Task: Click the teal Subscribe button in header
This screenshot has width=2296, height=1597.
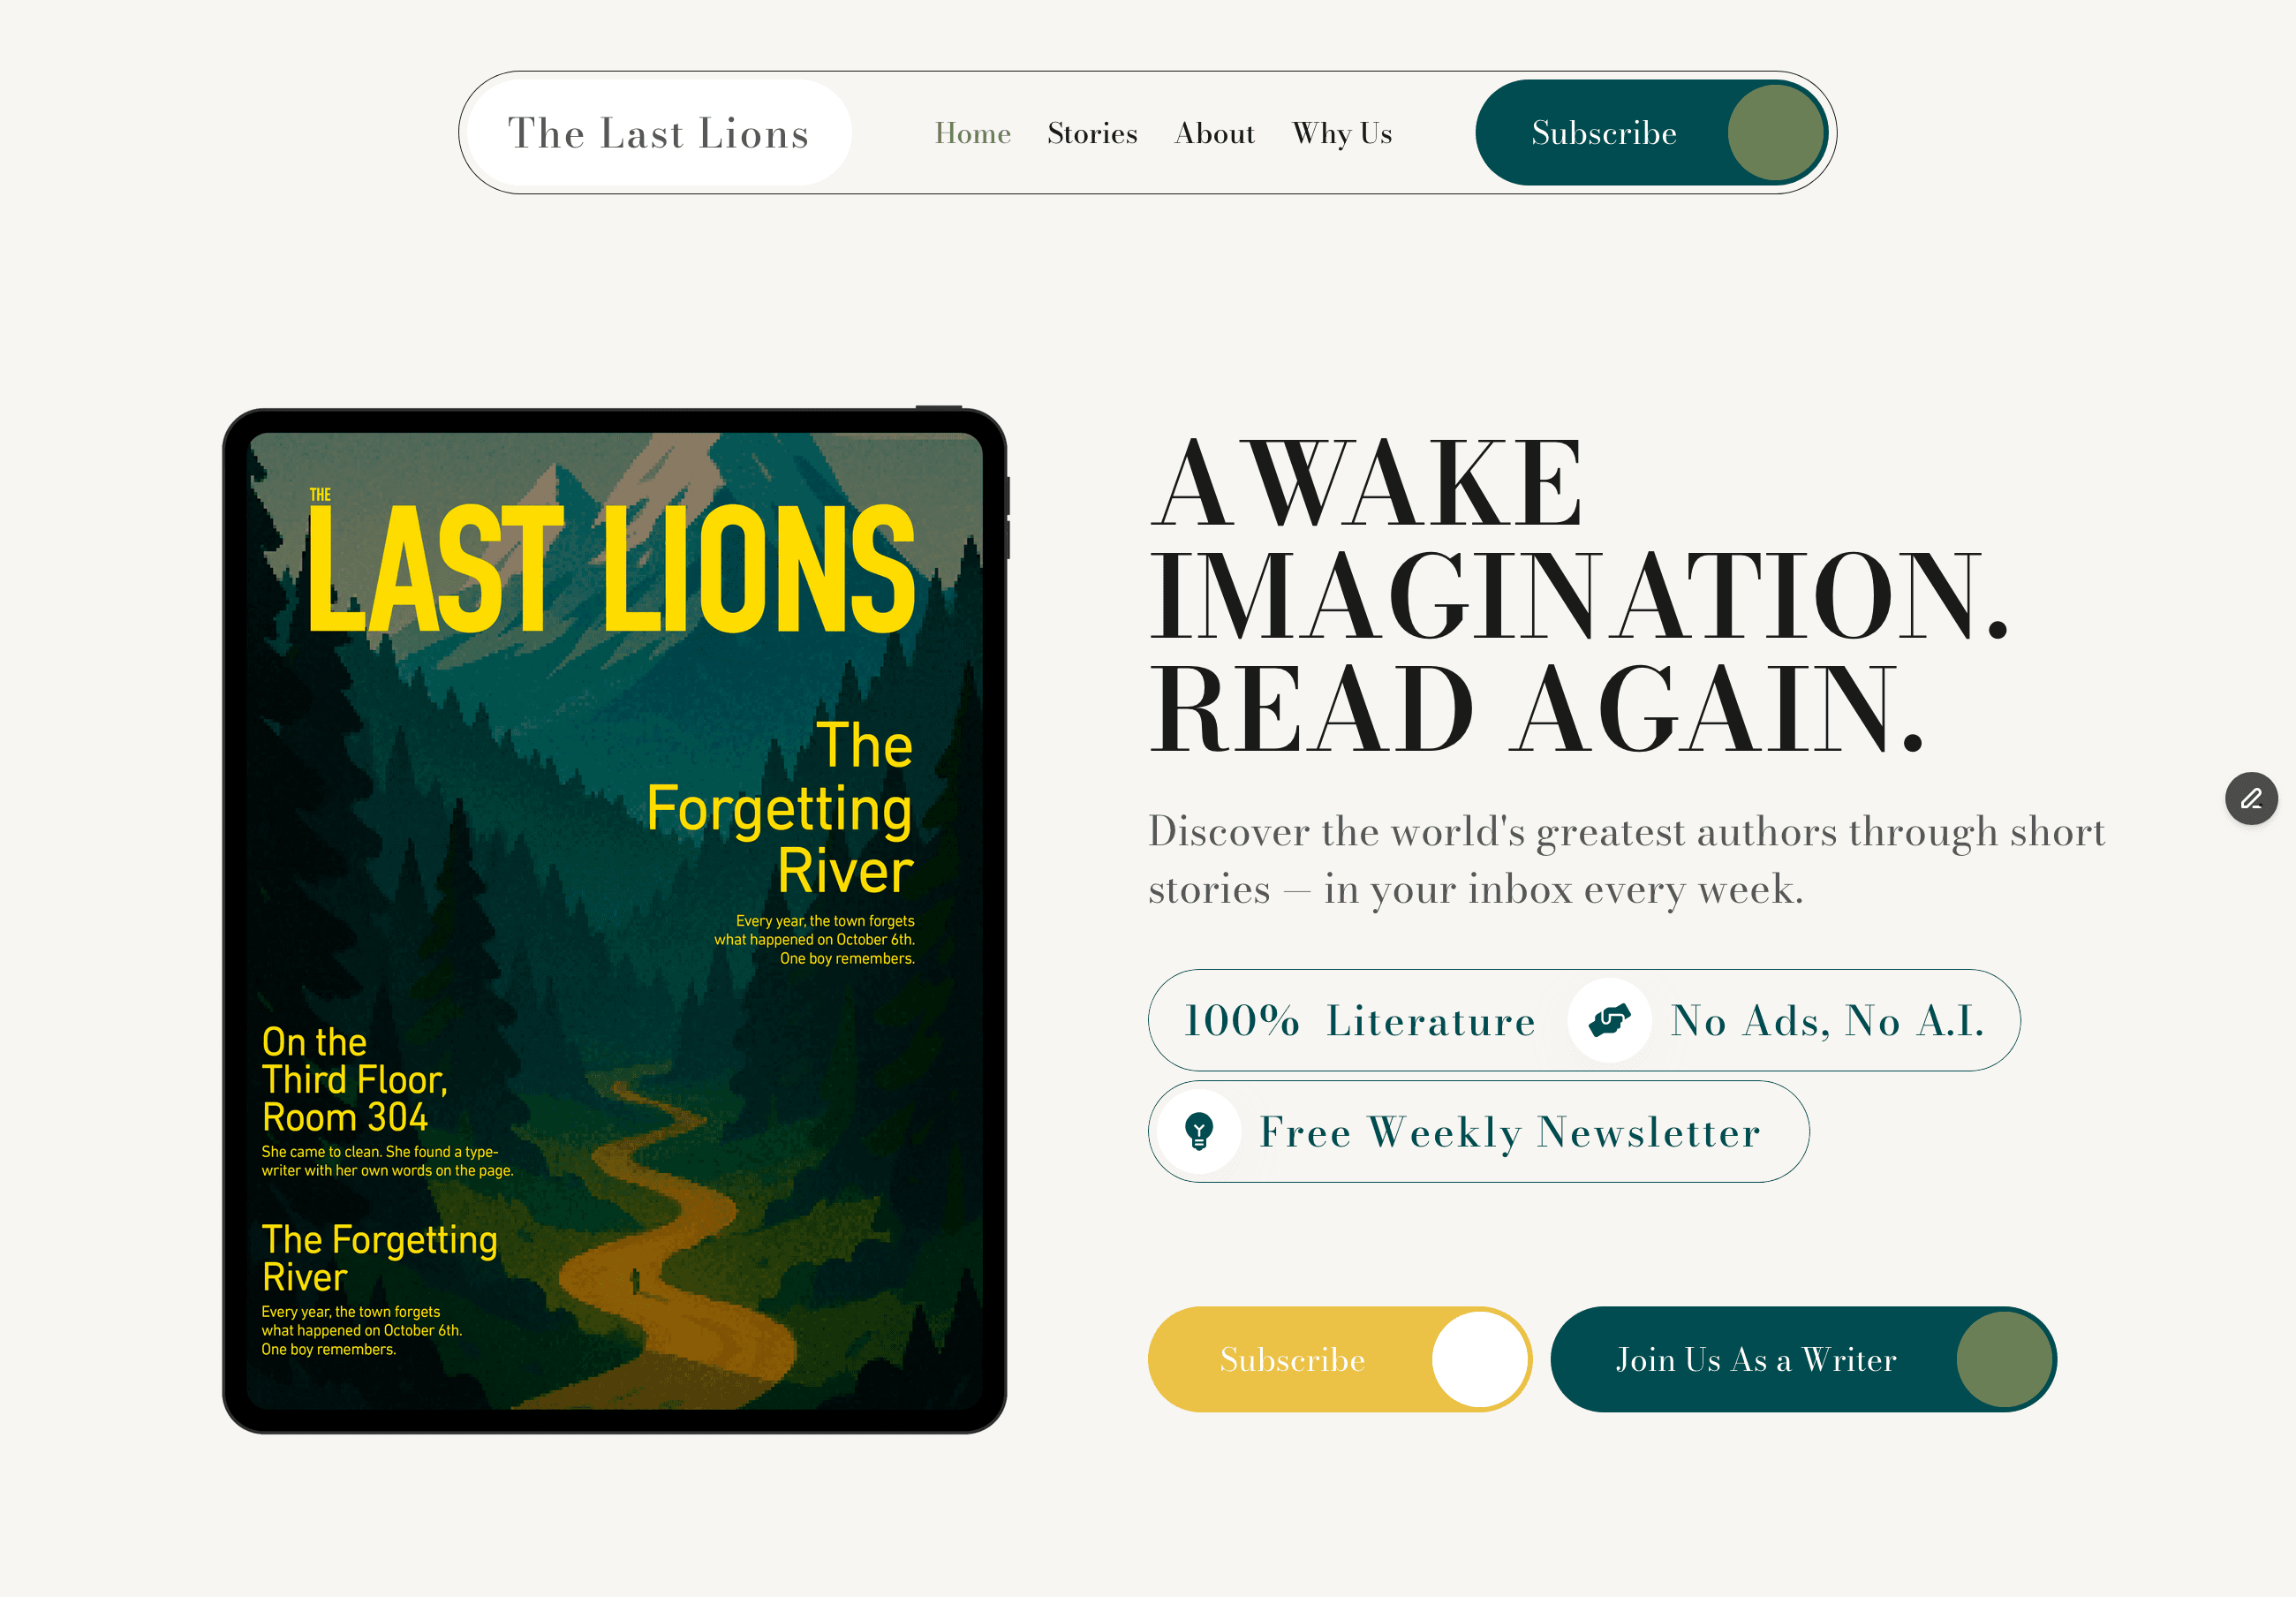Action: pos(1652,132)
